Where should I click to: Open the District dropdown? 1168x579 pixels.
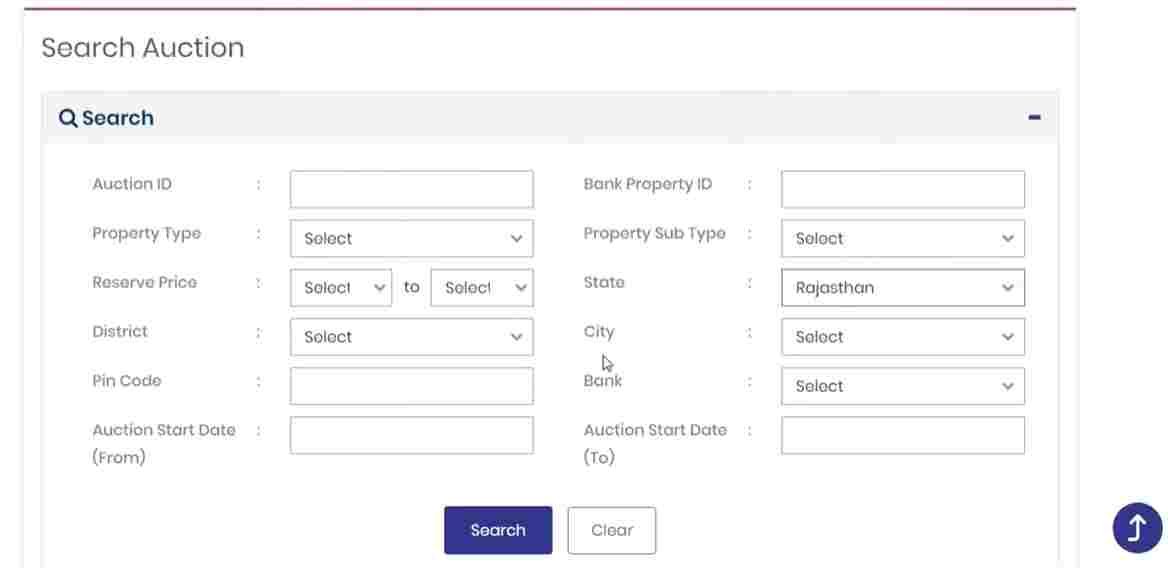[x=411, y=337]
